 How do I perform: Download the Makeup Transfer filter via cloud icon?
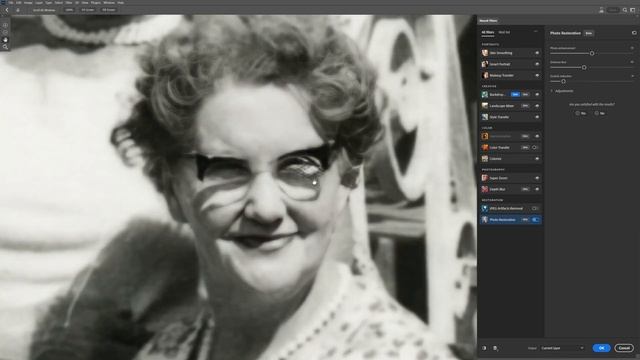[537, 76]
